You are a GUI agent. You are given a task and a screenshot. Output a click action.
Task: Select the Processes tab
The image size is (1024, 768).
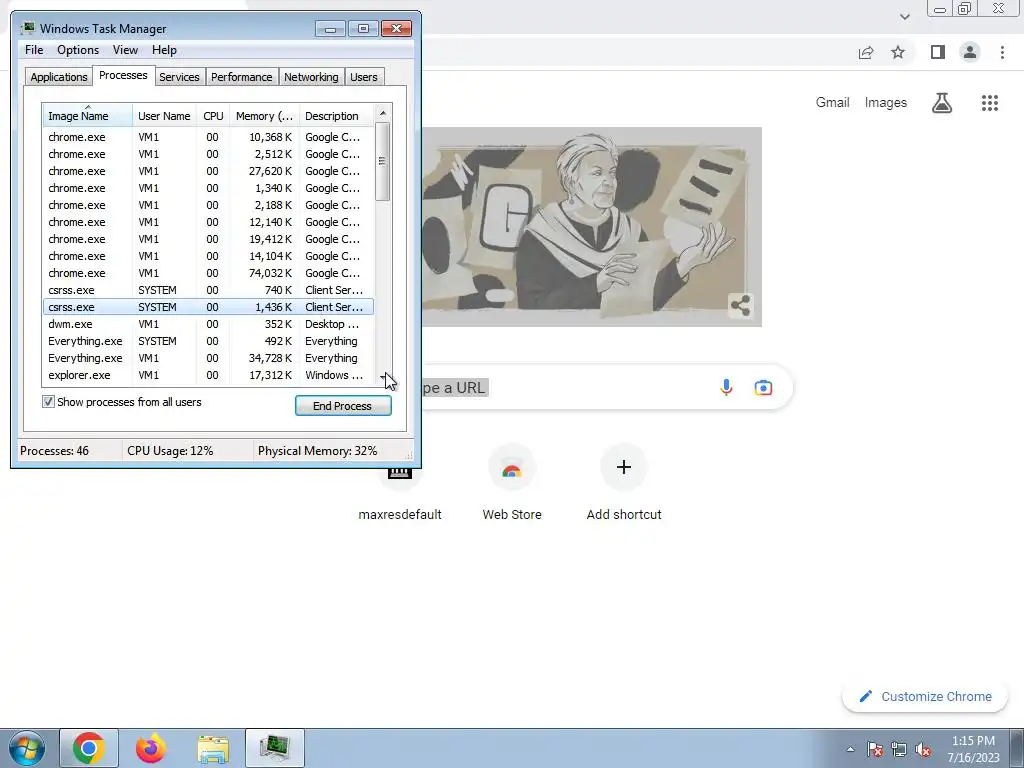(123, 75)
